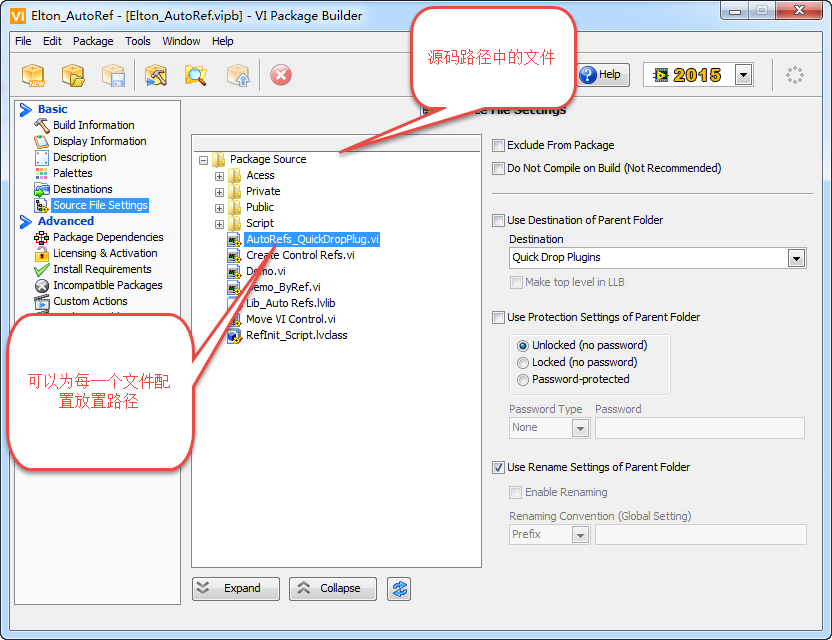
Task: Open the LabVIEW 2015 version dropdown
Action: point(743,75)
